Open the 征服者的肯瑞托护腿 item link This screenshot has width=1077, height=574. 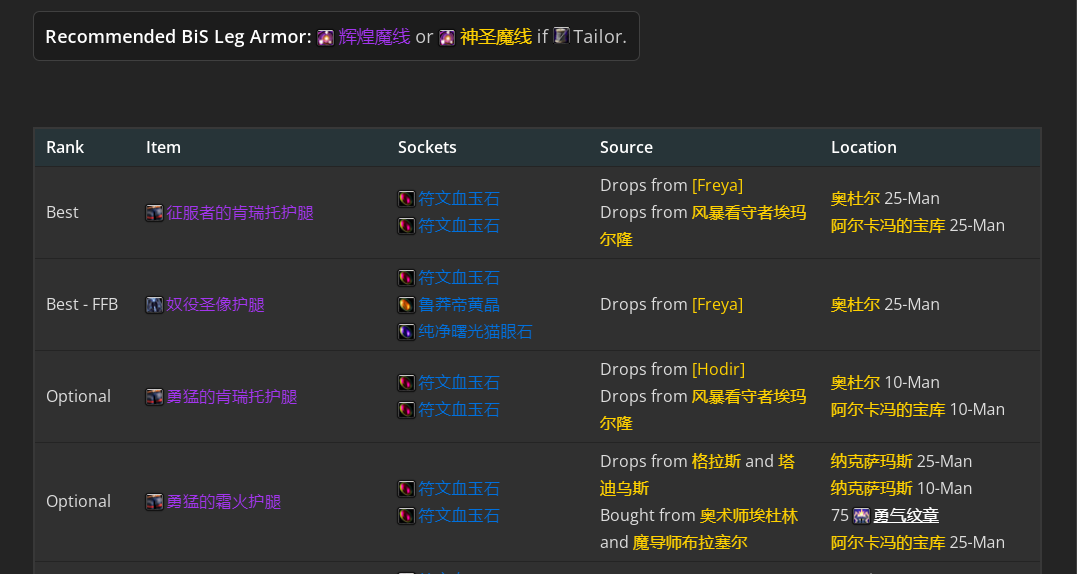click(240, 213)
